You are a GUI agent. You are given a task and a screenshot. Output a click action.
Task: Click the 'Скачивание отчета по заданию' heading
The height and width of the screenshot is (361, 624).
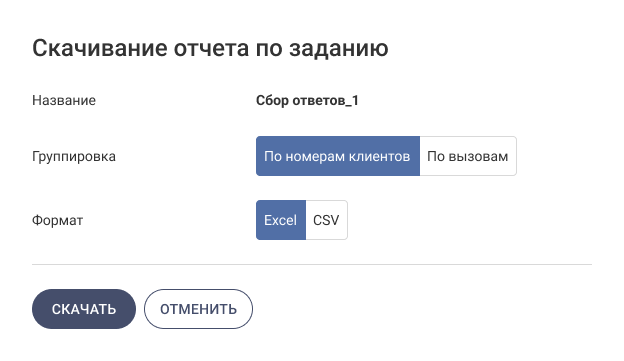(x=210, y=49)
